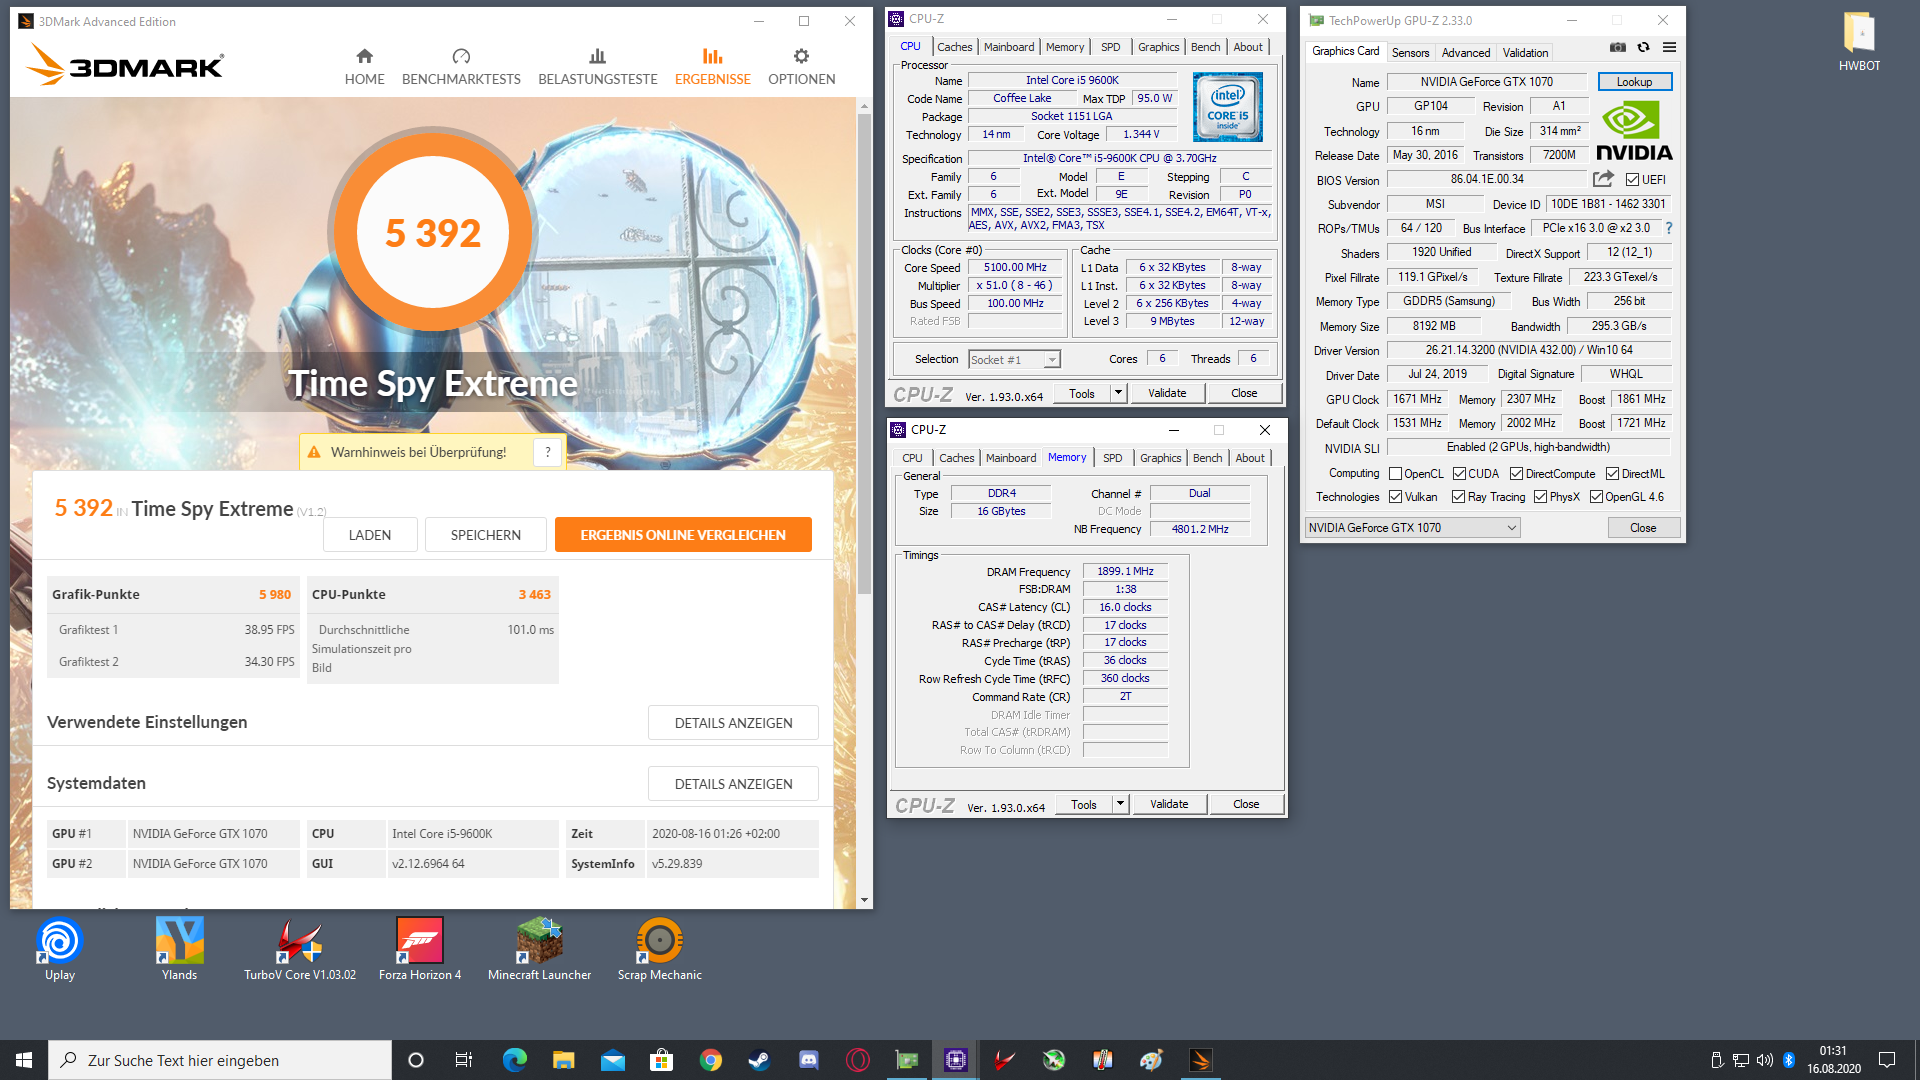This screenshot has height=1080, width=1920.
Task: Click ERGEBNIS ONLINE VERGLEICHEN button
Action: tap(683, 535)
